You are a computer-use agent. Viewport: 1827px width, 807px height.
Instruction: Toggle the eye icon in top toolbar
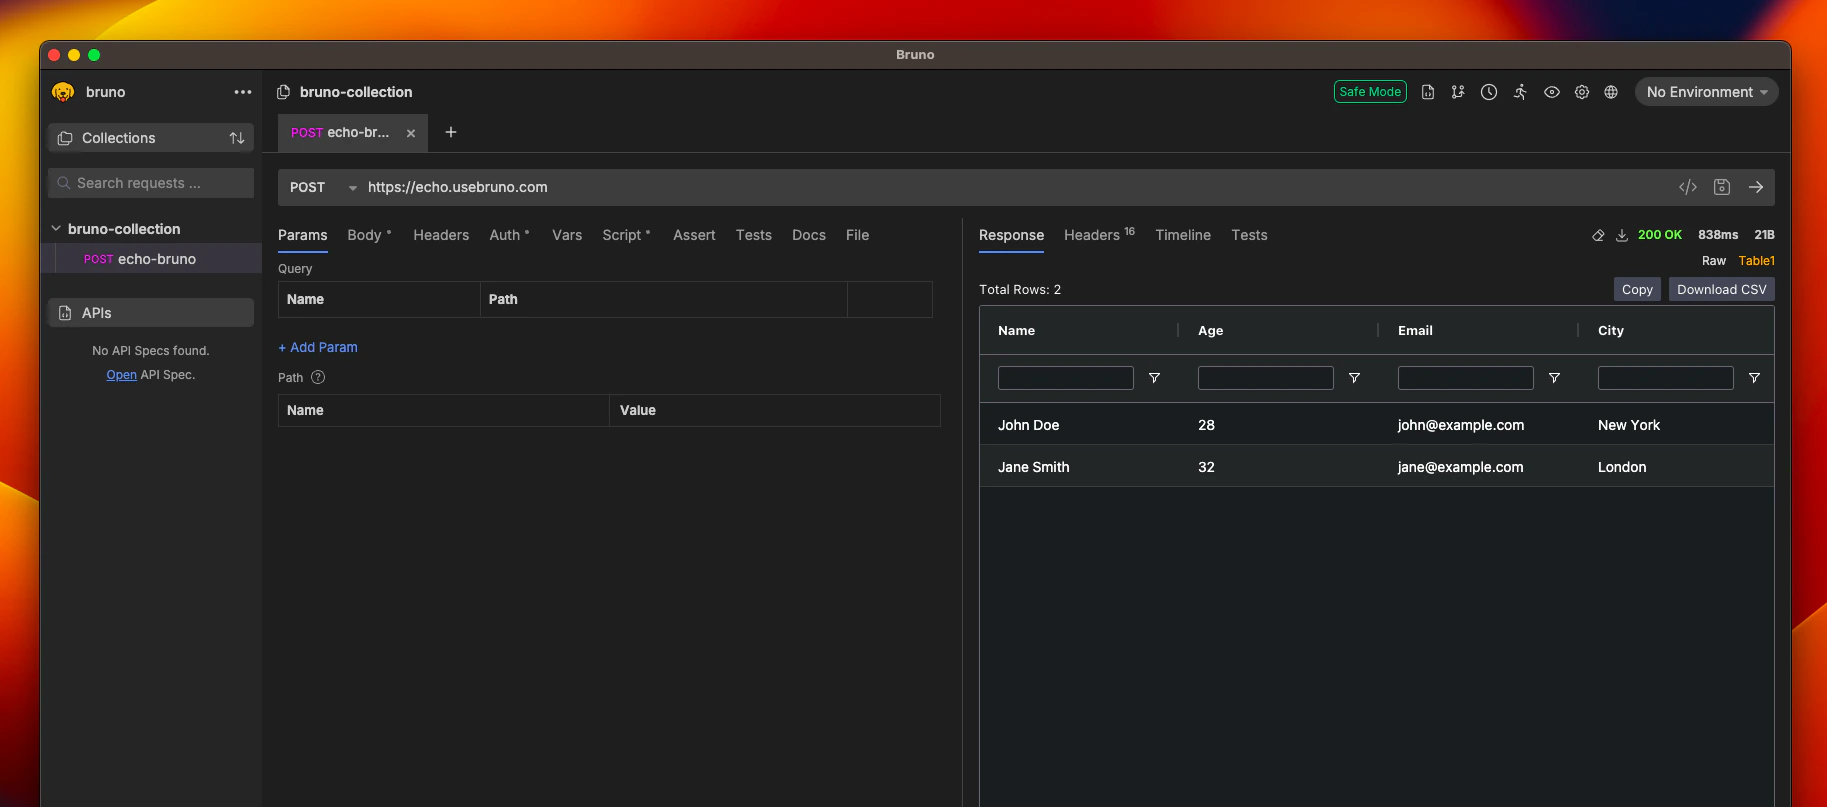[x=1552, y=92]
